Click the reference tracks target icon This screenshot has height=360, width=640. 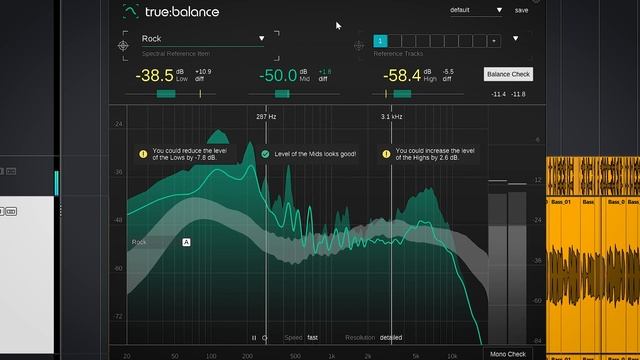(x=359, y=46)
